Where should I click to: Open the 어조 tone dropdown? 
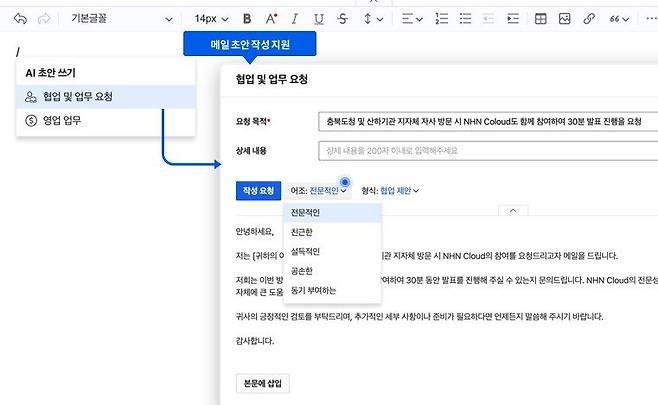click(319, 191)
